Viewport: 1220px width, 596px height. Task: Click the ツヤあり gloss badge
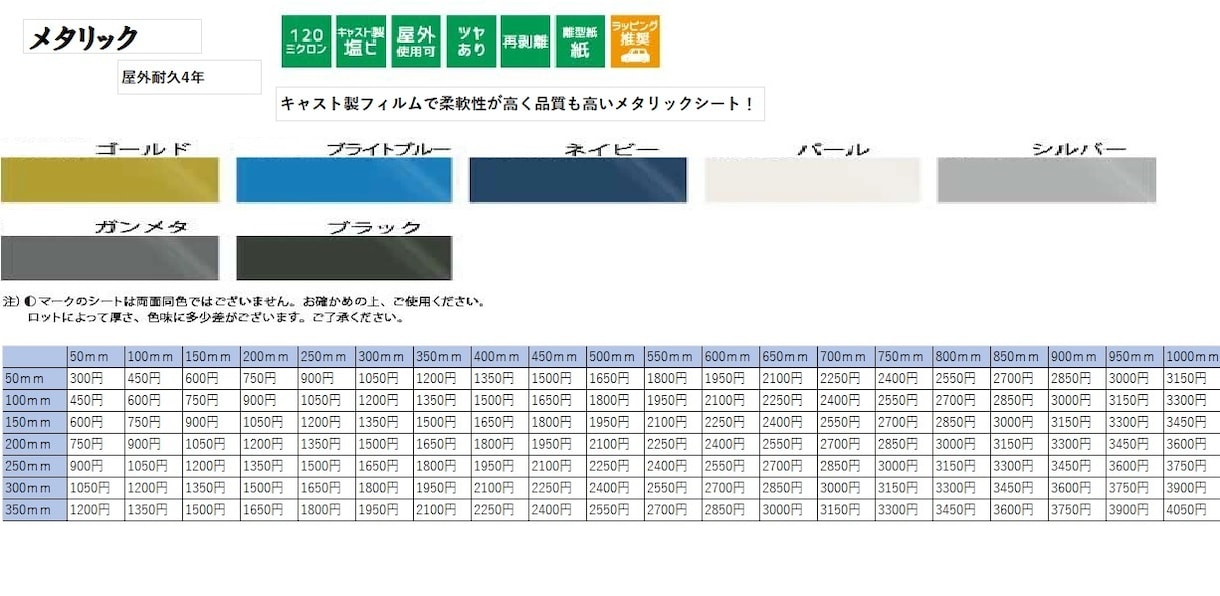pos(470,41)
